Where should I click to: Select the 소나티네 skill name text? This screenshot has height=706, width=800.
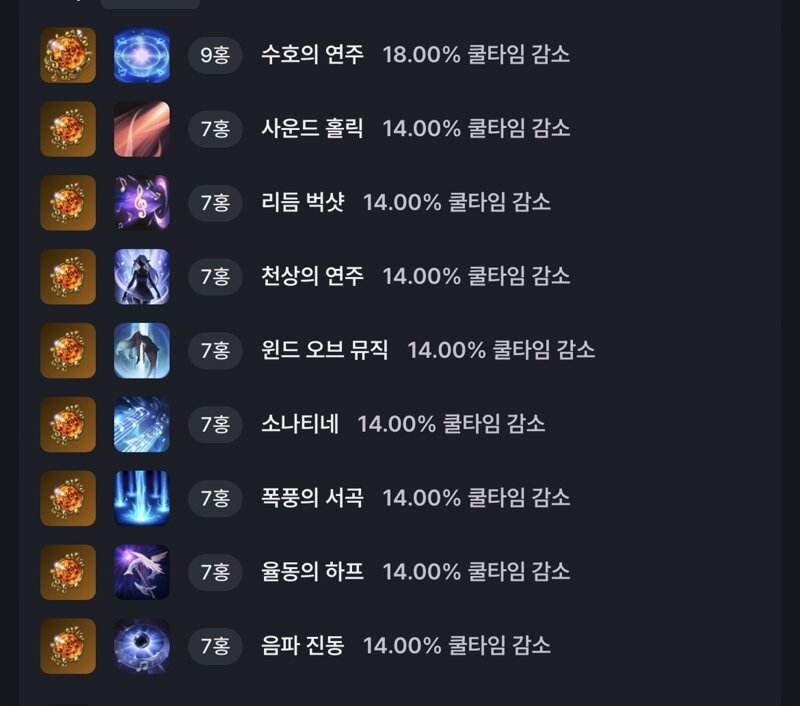(x=300, y=424)
